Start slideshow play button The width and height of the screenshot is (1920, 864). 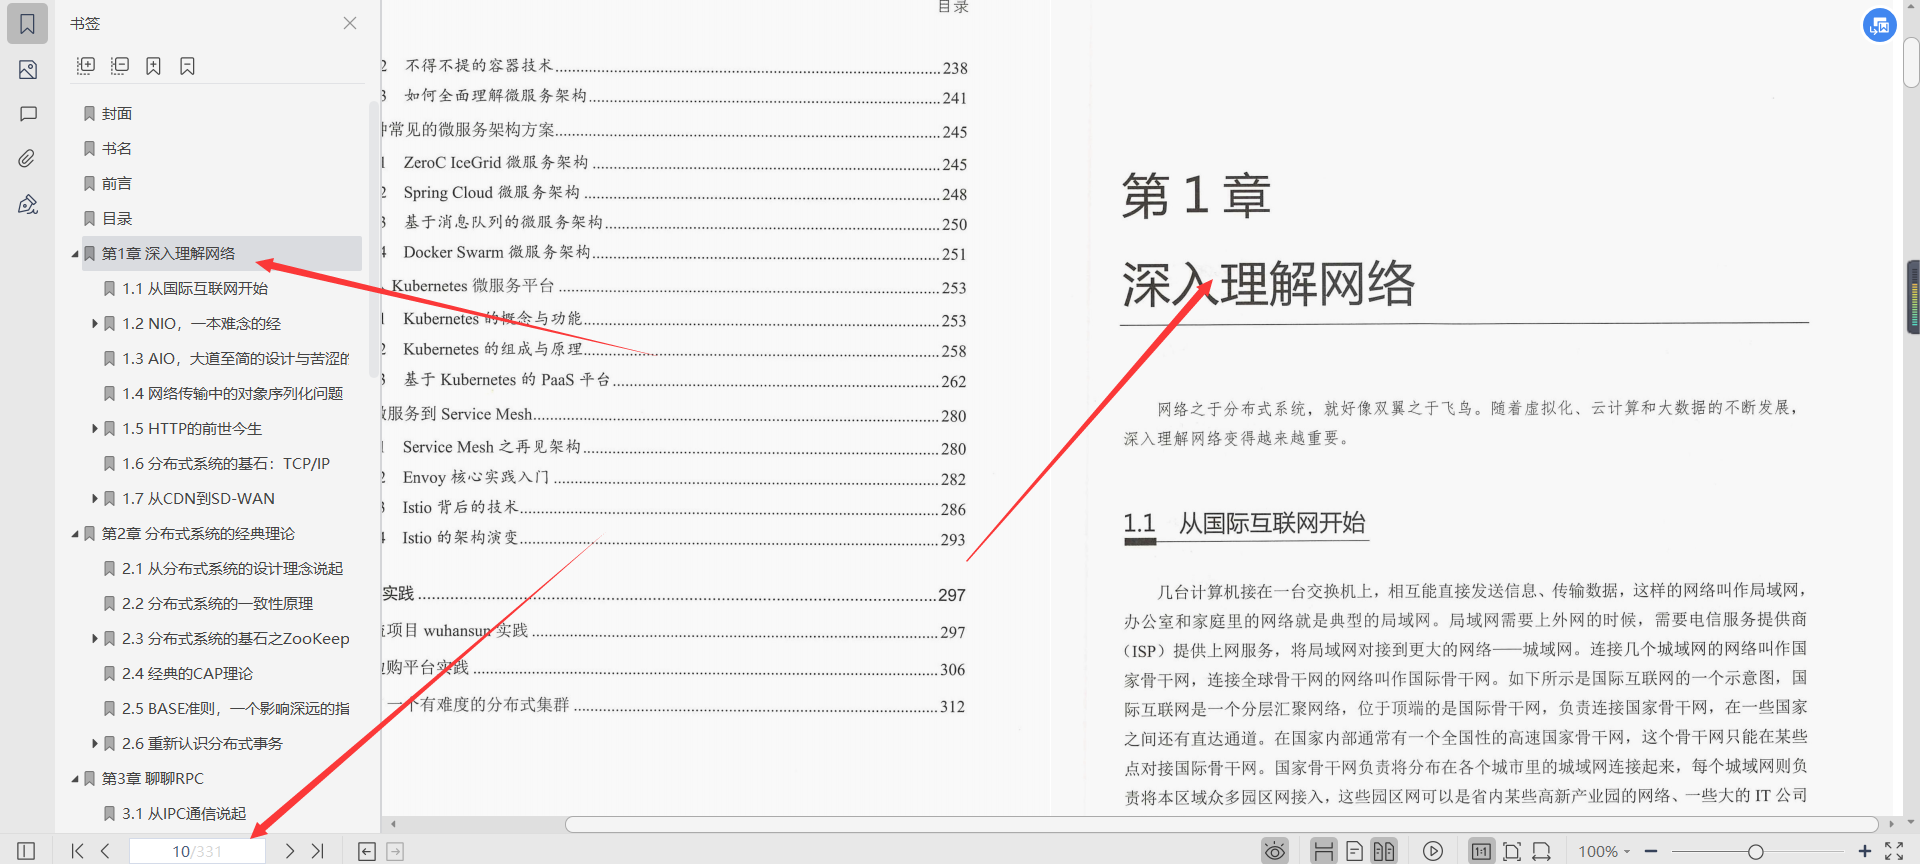pos(1433,851)
